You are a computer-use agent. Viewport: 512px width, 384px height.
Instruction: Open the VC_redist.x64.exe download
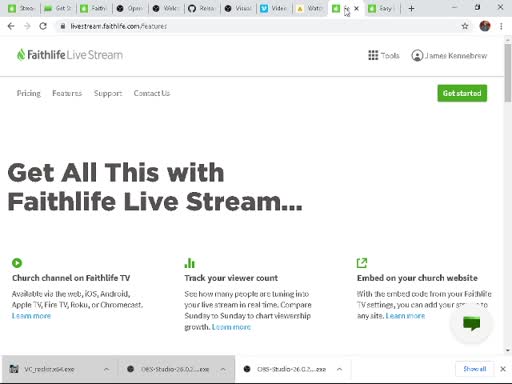(50, 369)
